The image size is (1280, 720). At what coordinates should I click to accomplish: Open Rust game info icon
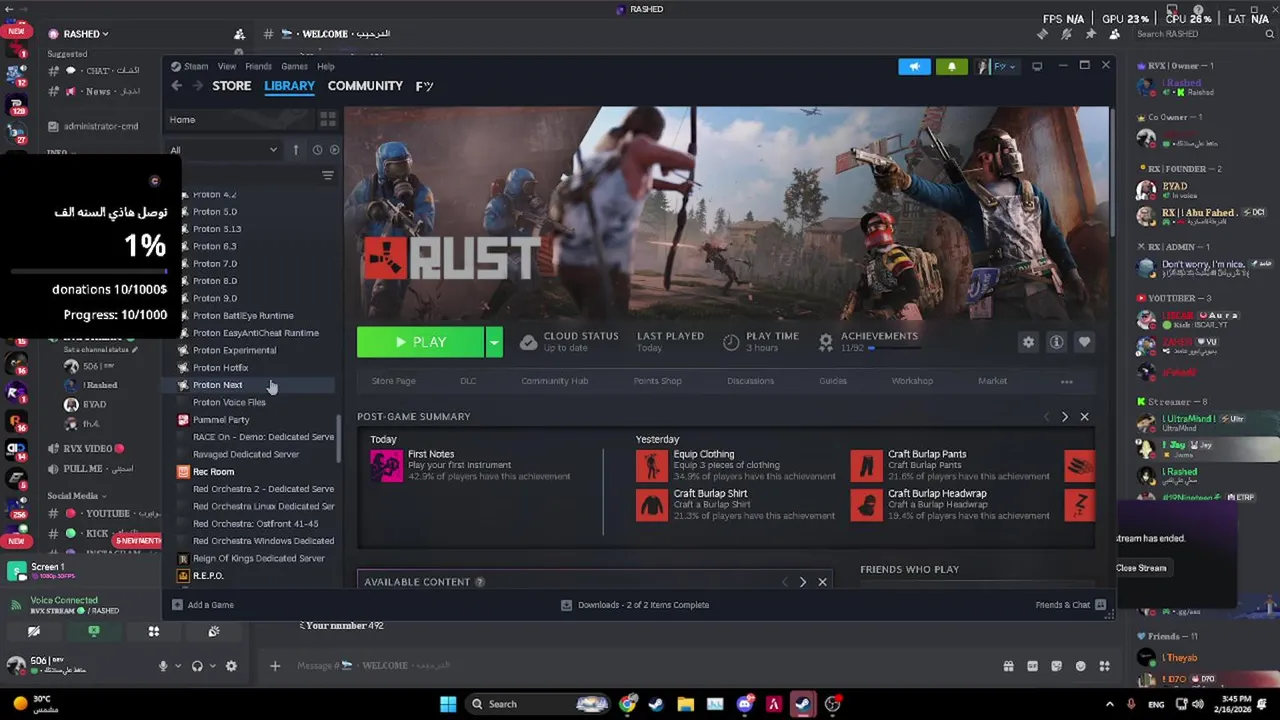(x=1056, y=342)
